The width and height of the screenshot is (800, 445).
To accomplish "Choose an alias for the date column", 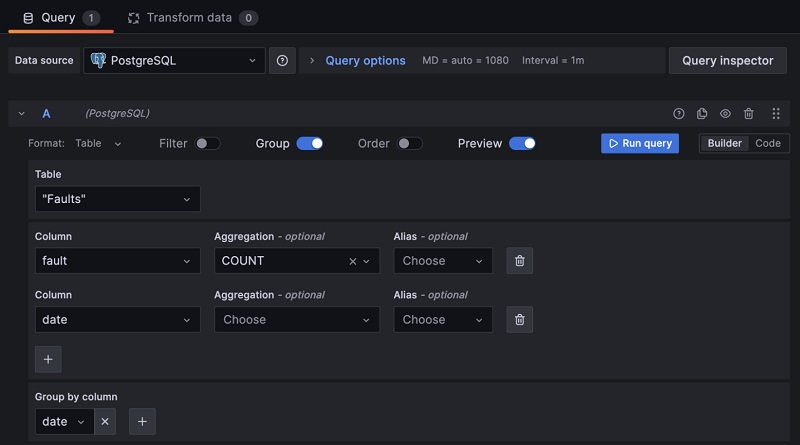I will [x=443, y=319].
